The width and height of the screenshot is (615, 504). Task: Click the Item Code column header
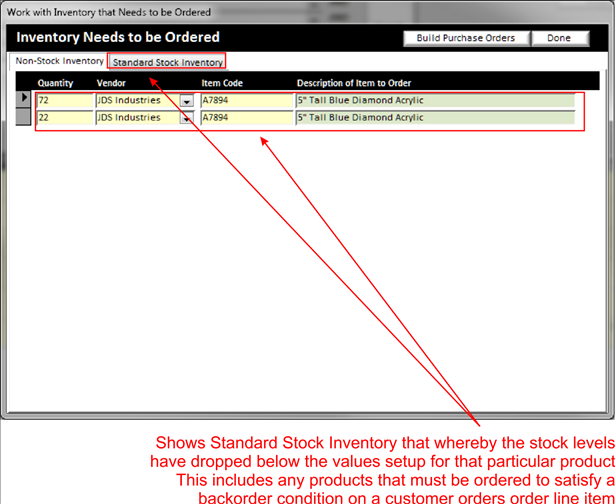[222, 83]
